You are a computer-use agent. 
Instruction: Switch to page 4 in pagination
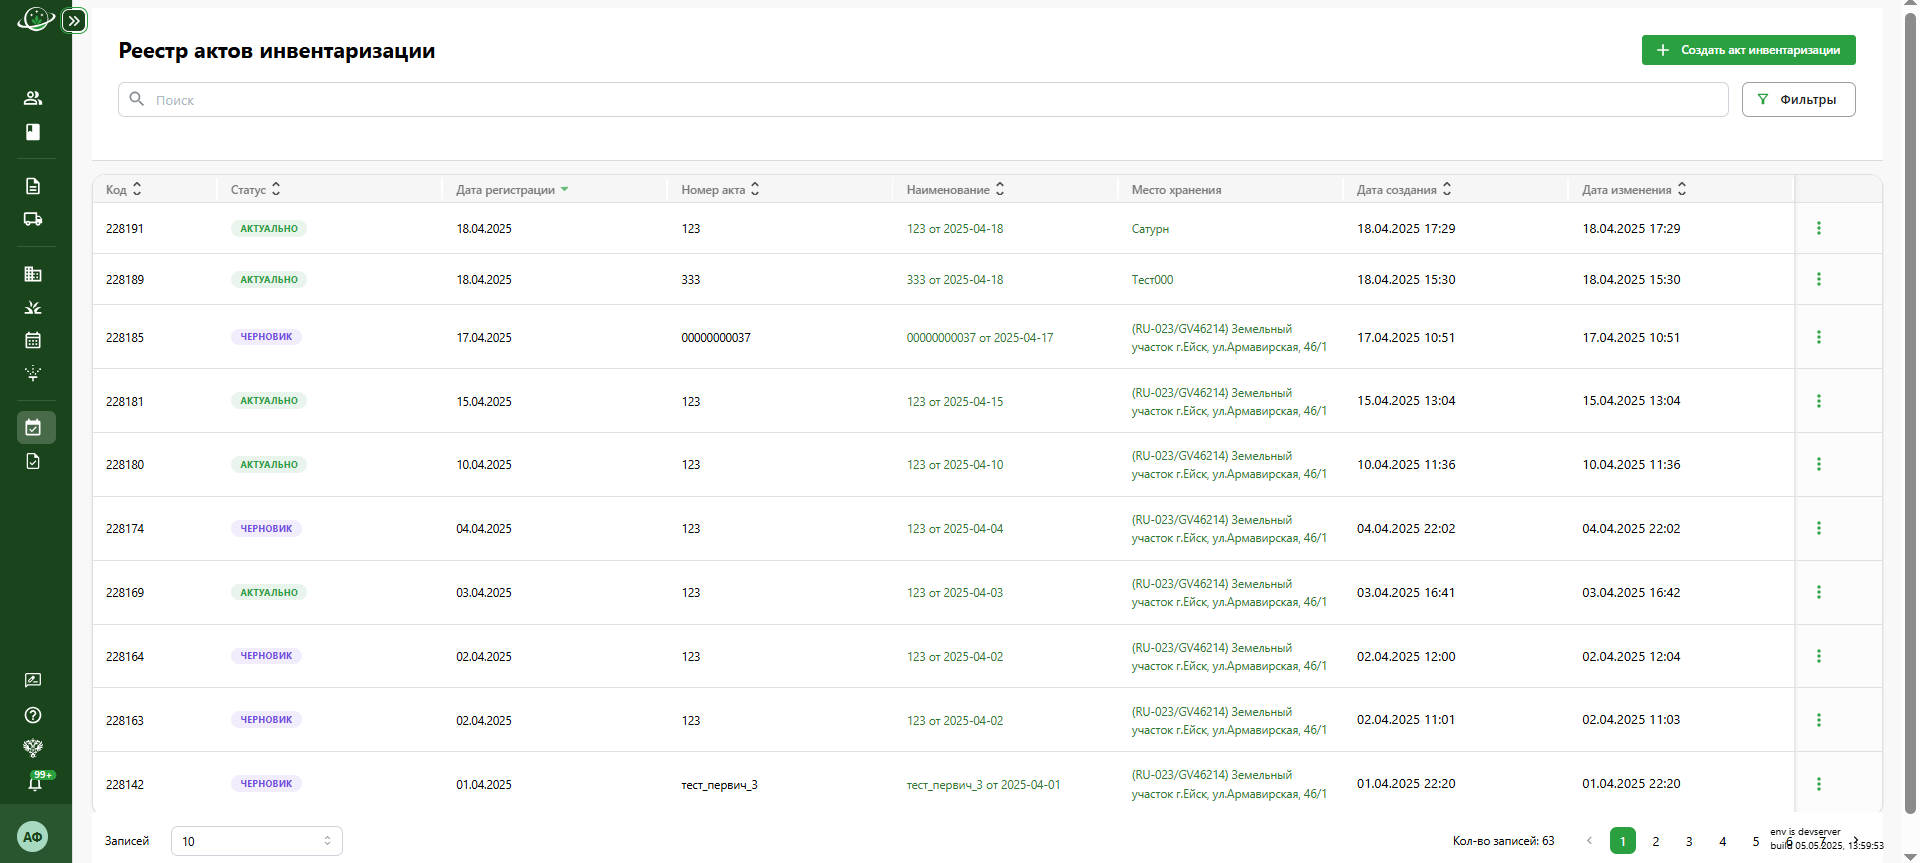1722,841
